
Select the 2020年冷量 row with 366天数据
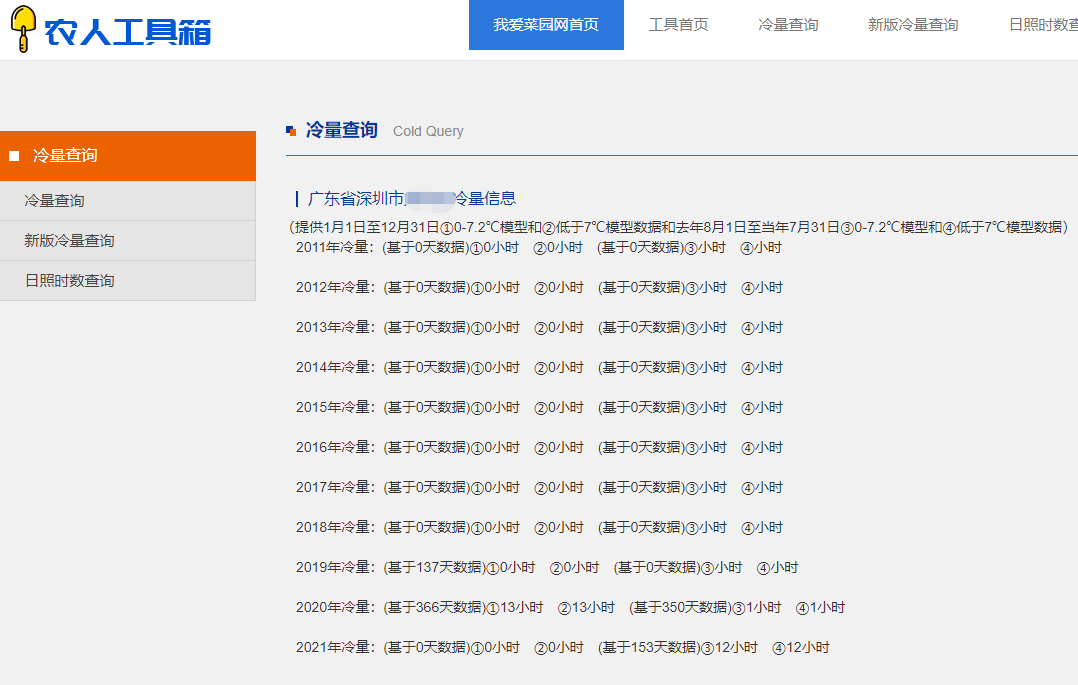(x=570, y=608)
